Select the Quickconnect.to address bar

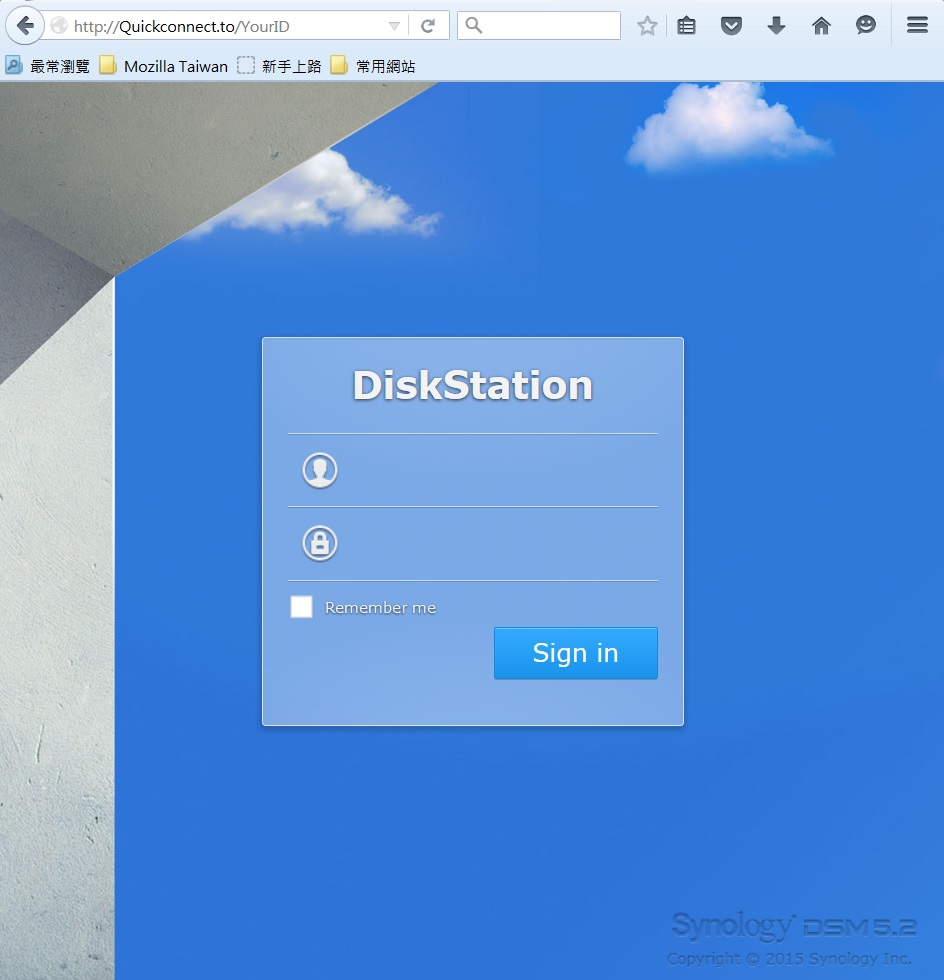[x=220, y=26]
